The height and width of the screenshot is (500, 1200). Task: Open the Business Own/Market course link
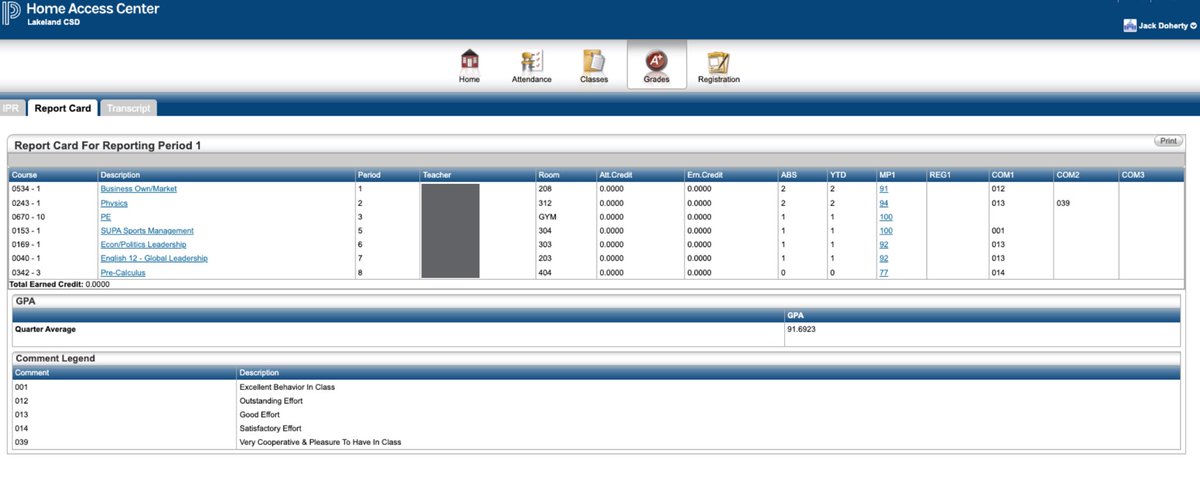[x=139, y=188]
